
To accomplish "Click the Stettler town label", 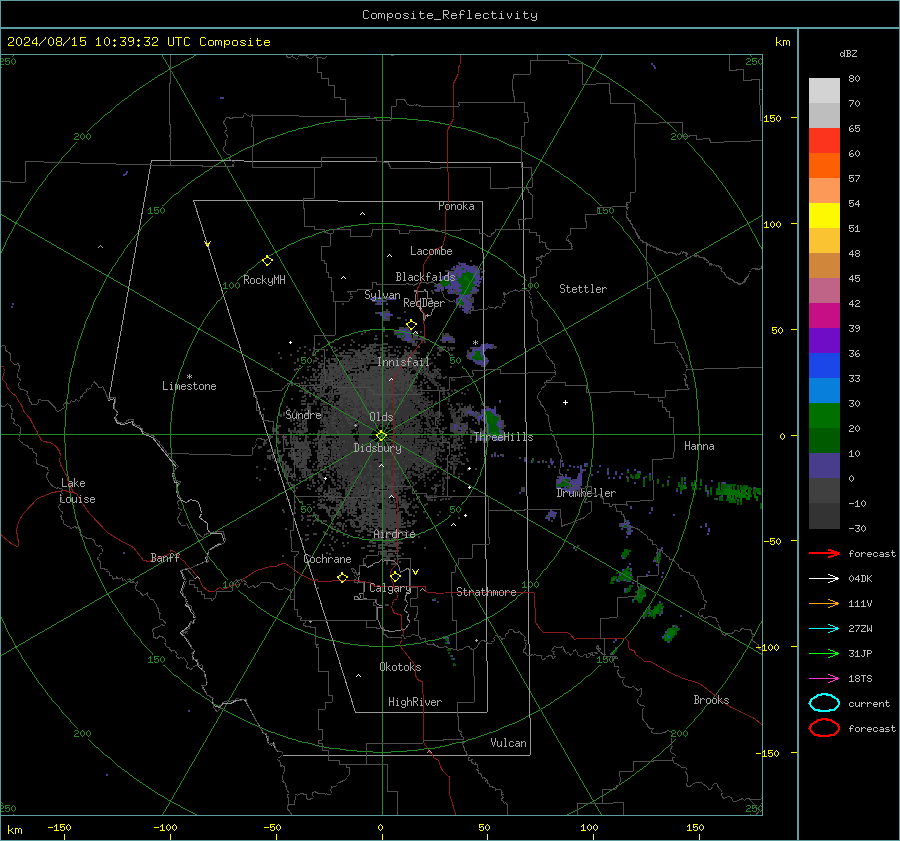I will [583, 289].
